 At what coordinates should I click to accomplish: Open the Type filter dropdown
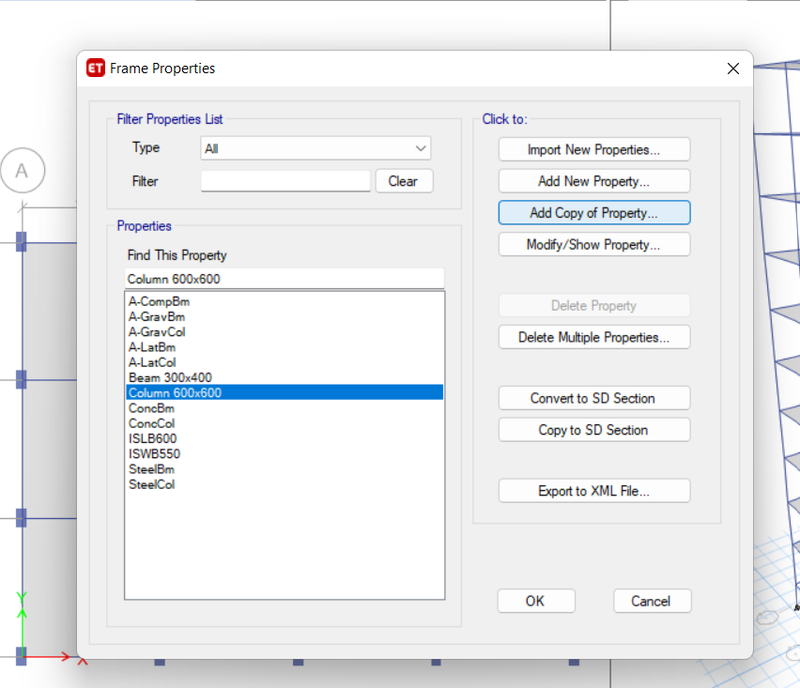pos(316,149)
